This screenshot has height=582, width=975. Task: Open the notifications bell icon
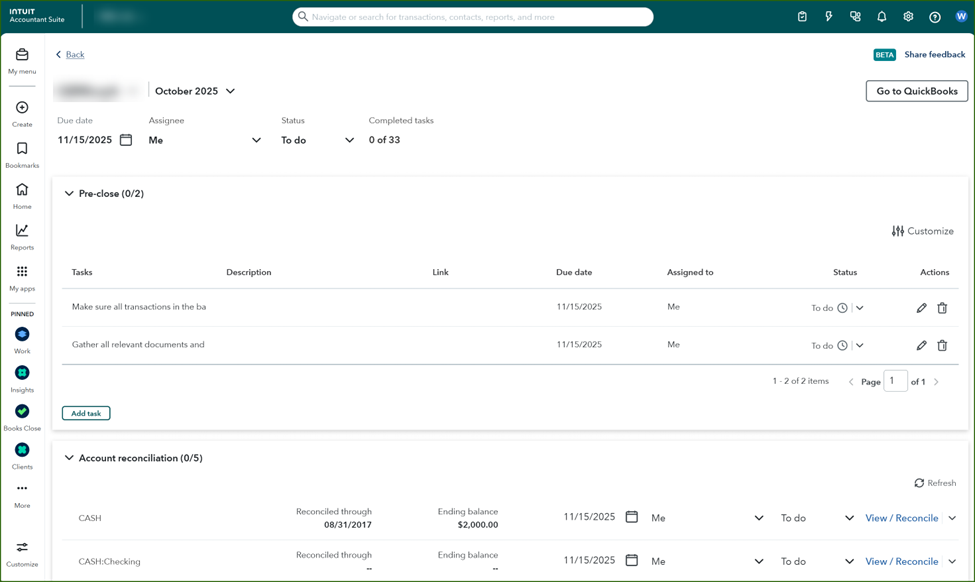coord(881,17)
